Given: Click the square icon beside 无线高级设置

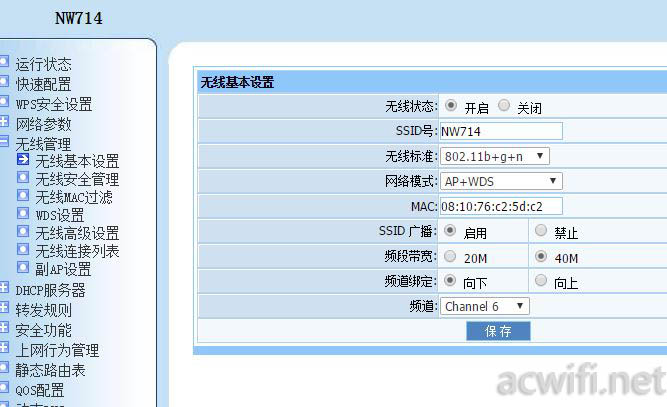Looking at the screenshot, I should point(23,231).
